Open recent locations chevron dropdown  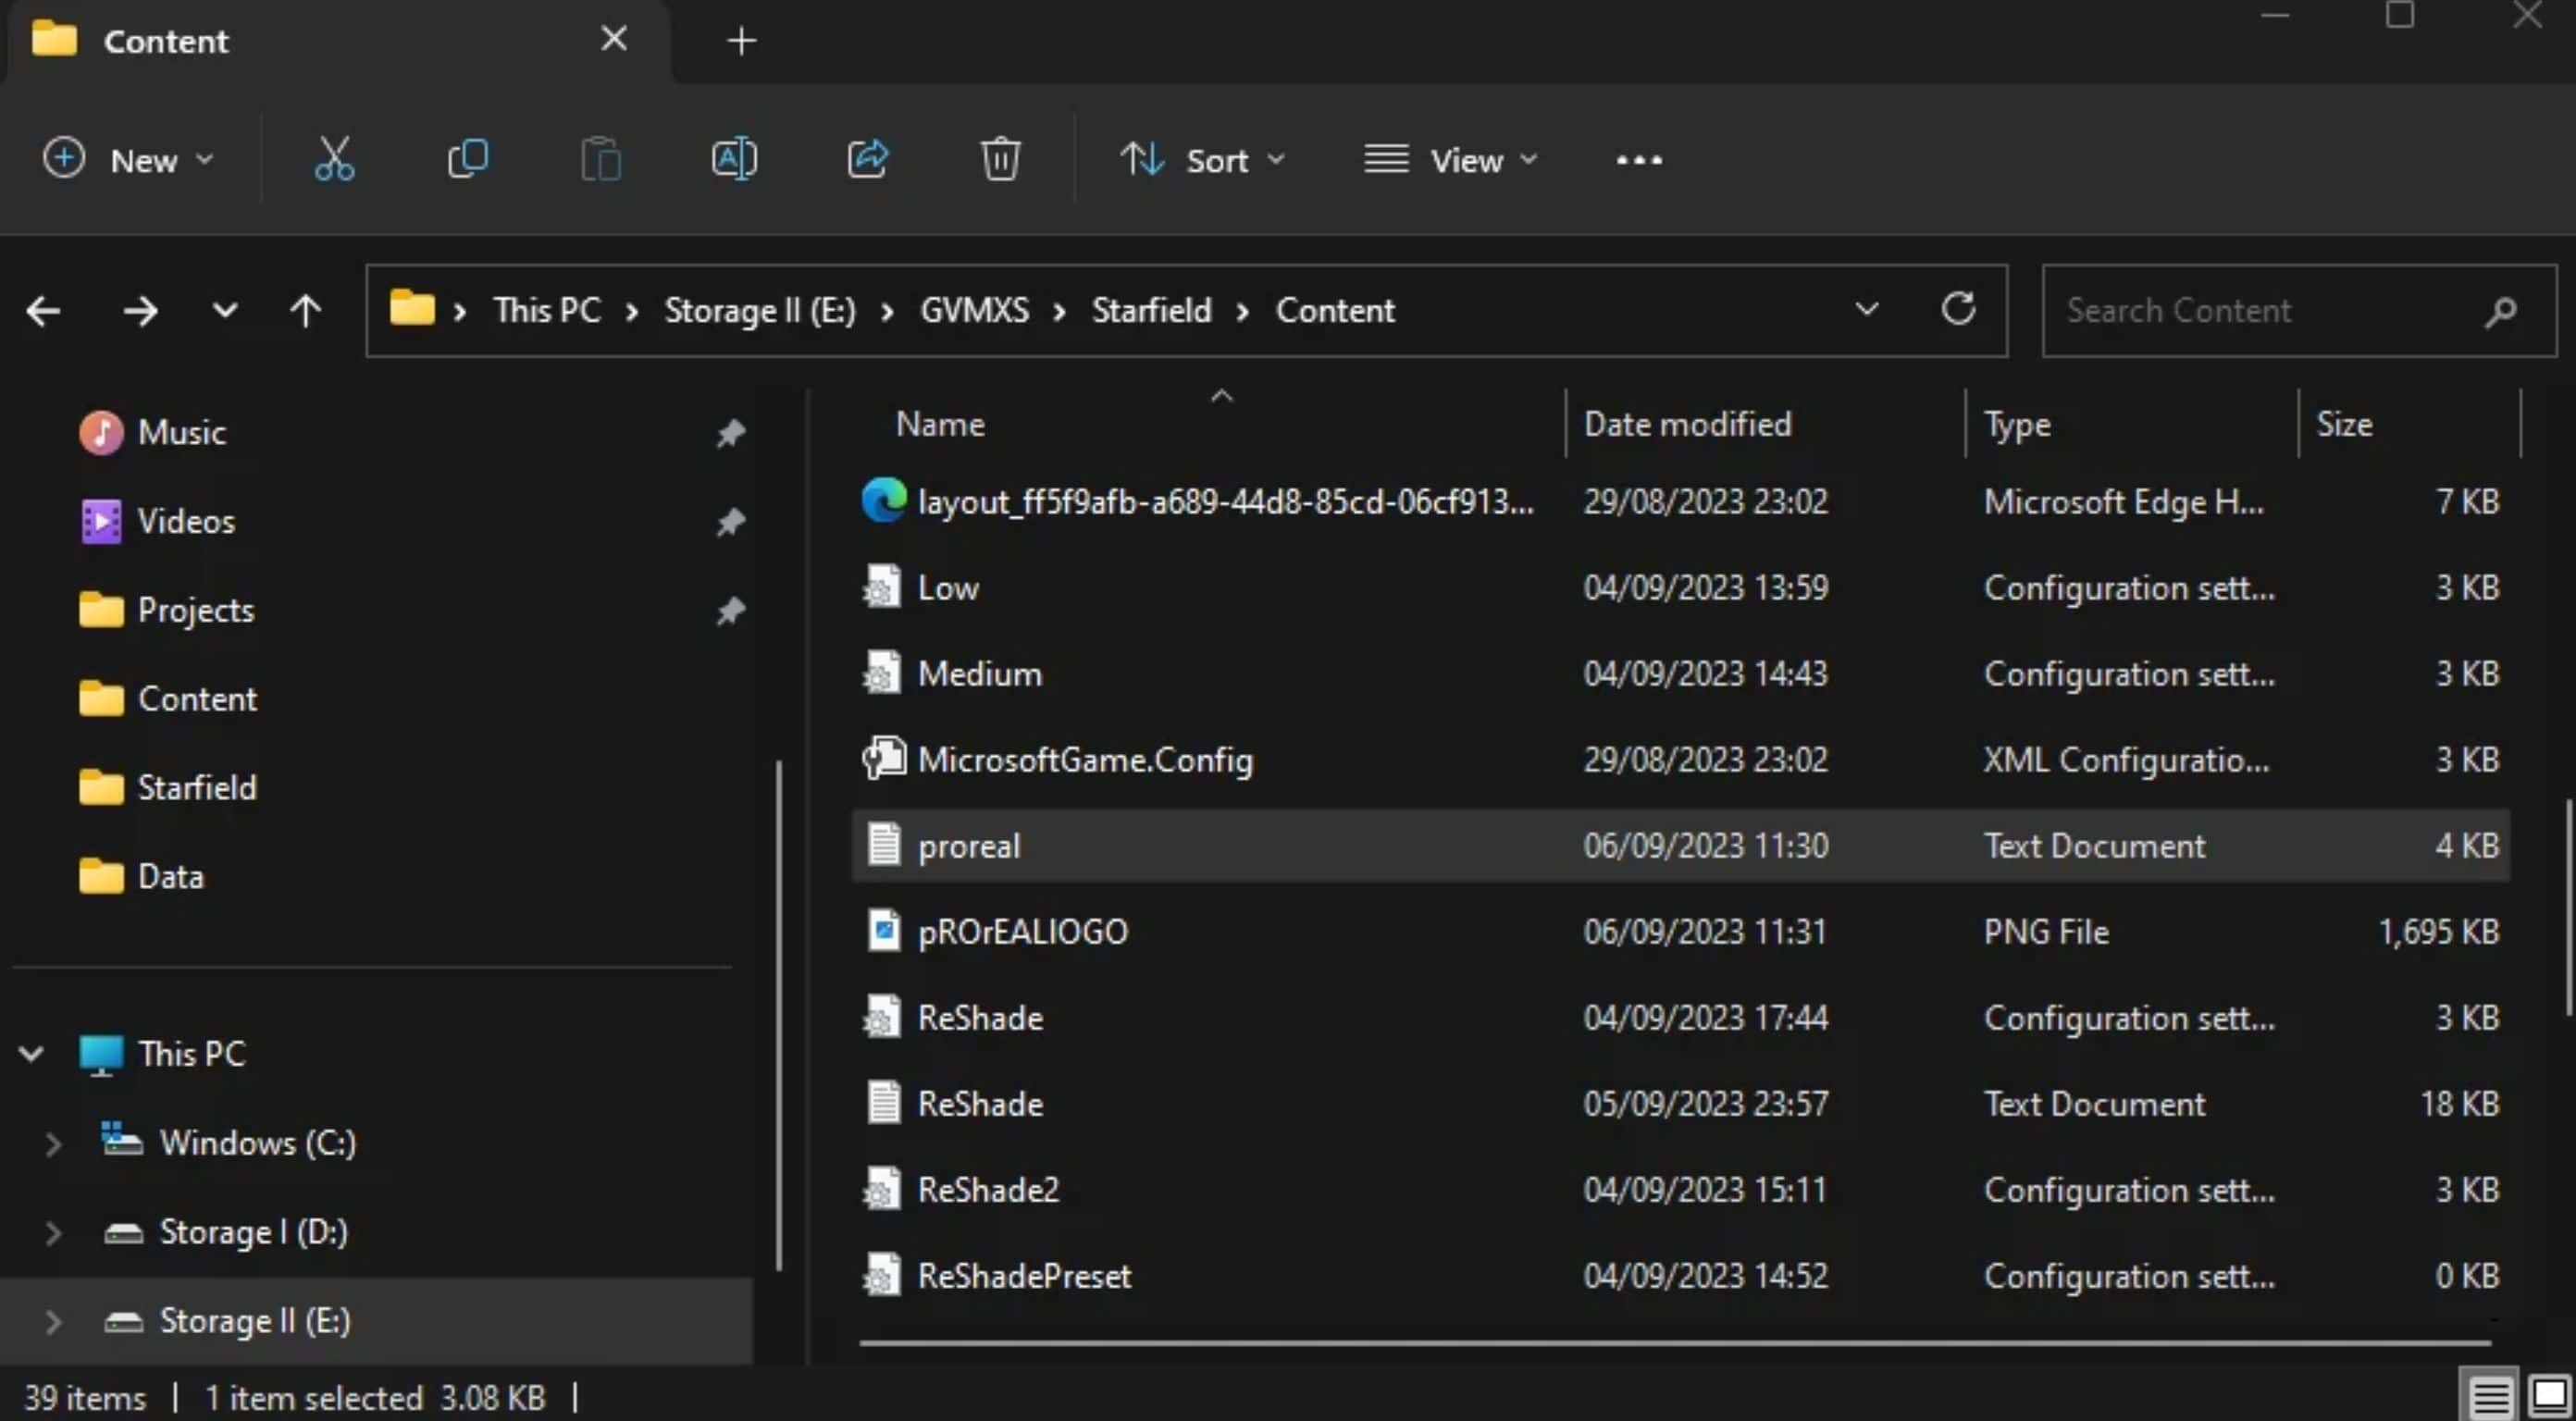point(225,311)
